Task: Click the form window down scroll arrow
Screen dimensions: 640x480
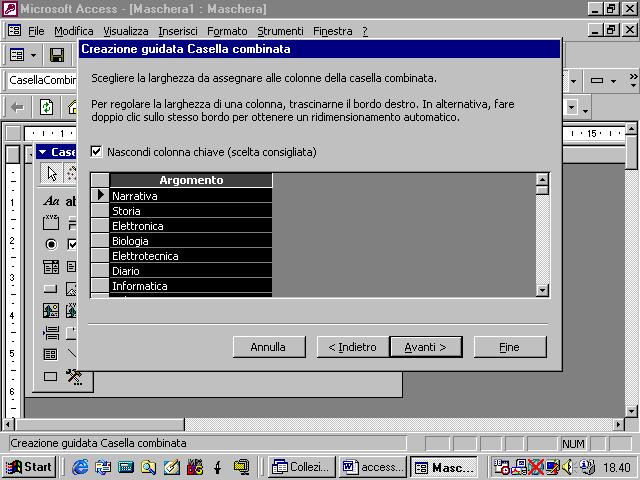Action: [x=631, y=411]
